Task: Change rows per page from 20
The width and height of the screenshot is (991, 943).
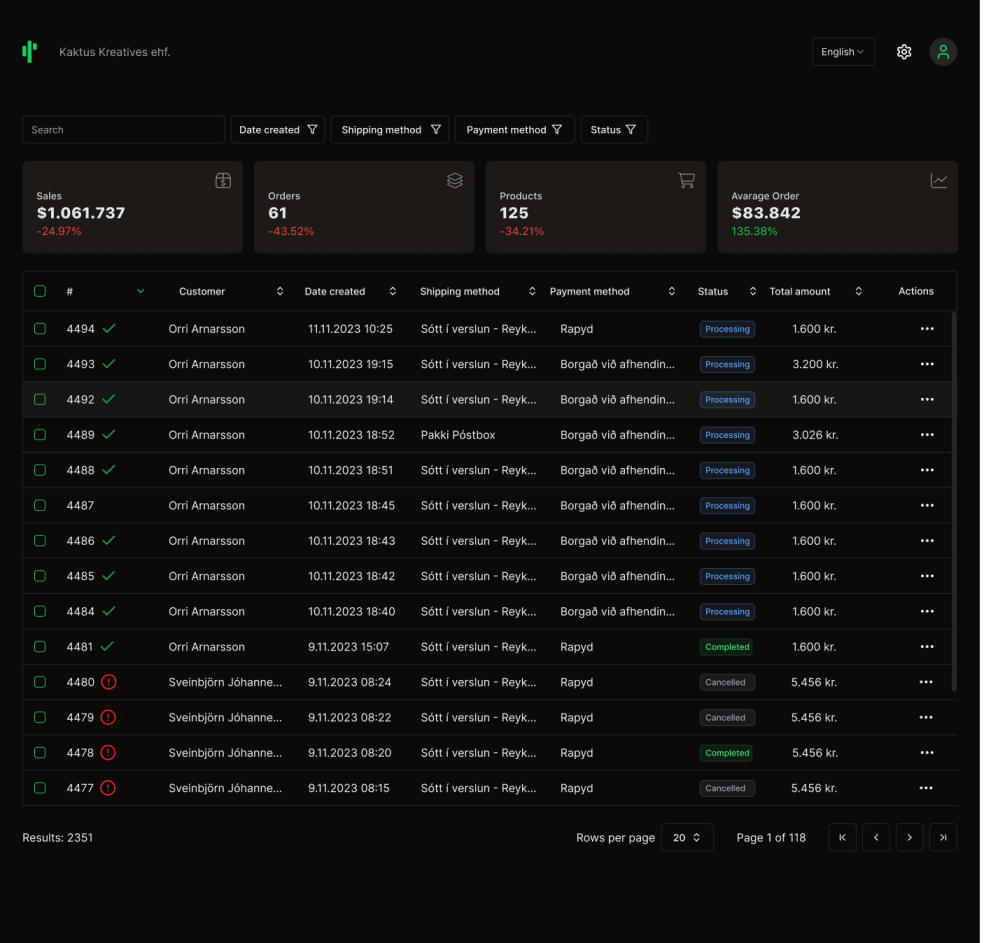Action: (687, 838)
